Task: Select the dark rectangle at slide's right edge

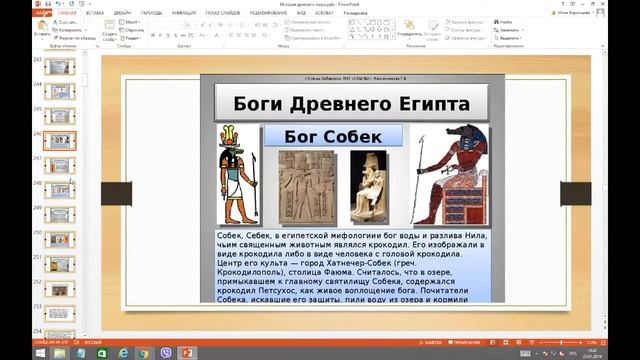Action: [x=576, y=193]
